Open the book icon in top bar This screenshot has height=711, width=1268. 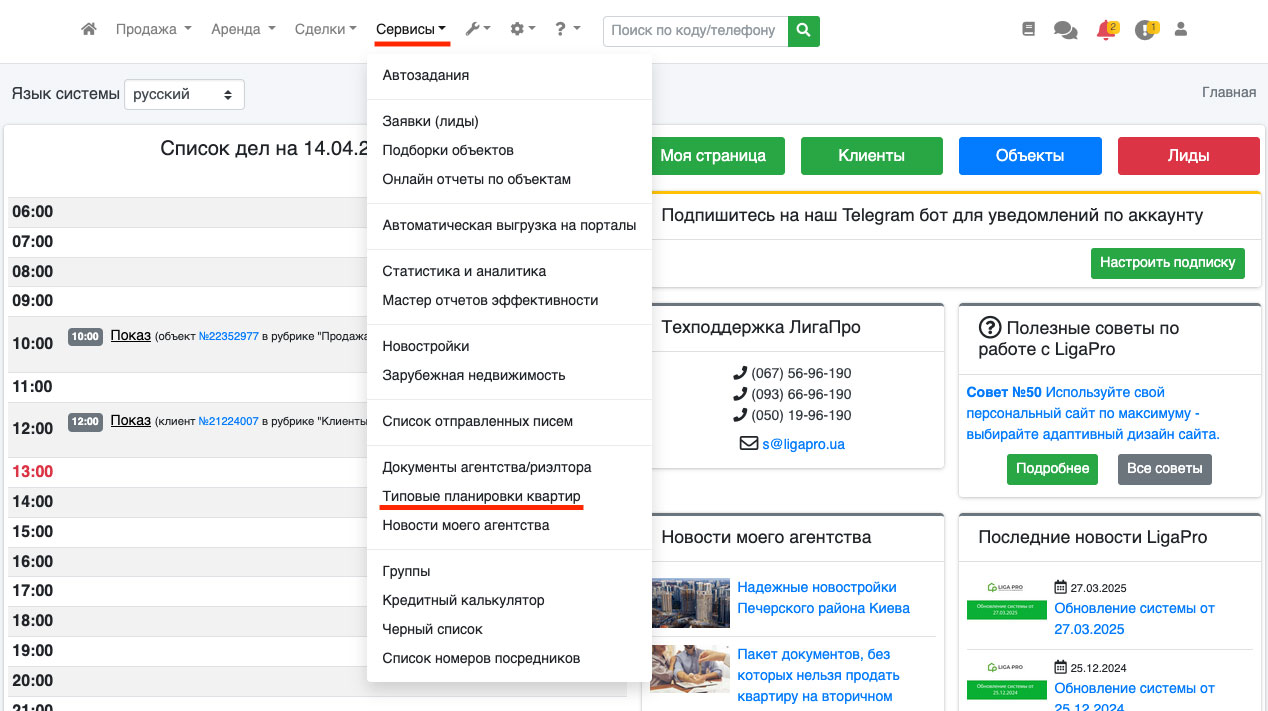(x=1028, y=30)
